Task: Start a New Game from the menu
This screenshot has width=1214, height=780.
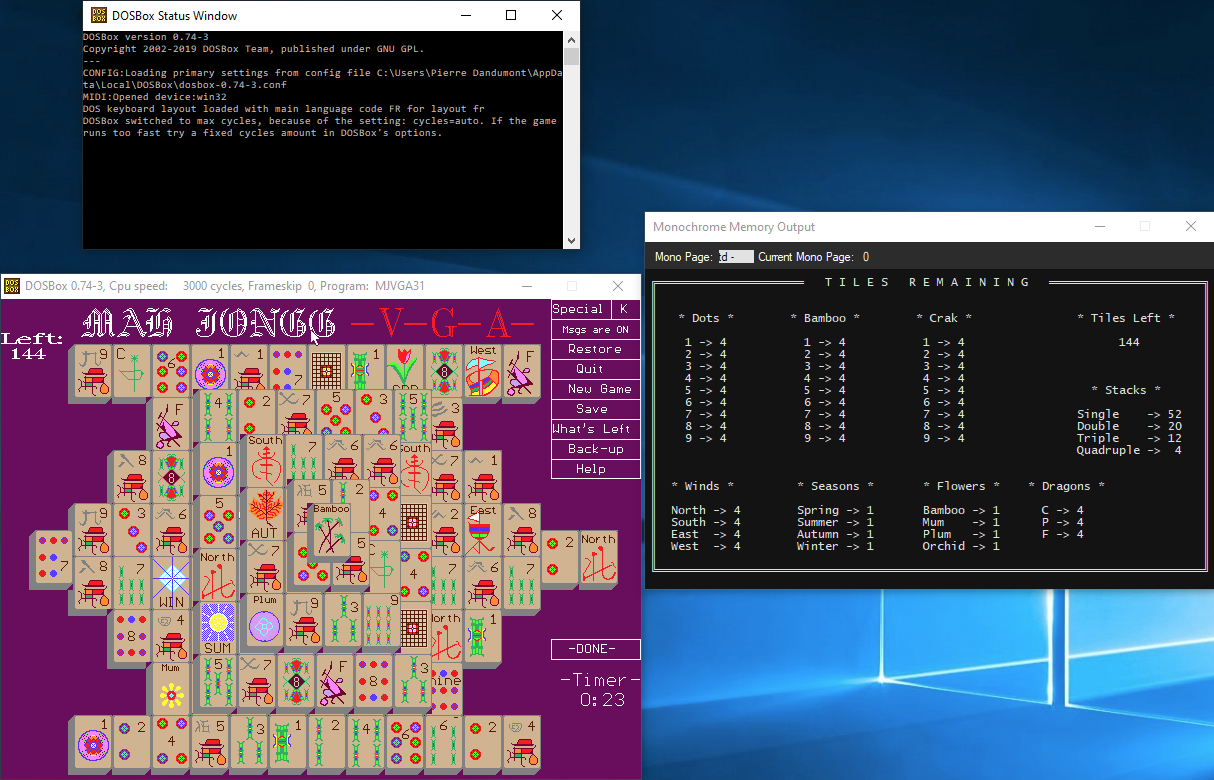Action: click(x=595, y=389)
